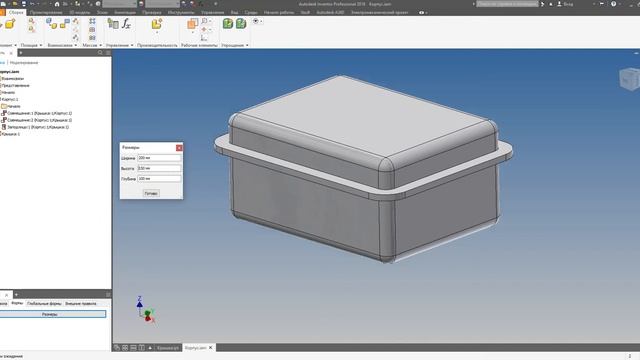Click the help search field in title bar
Screen dimensions: 640x360
click(507, 4)
